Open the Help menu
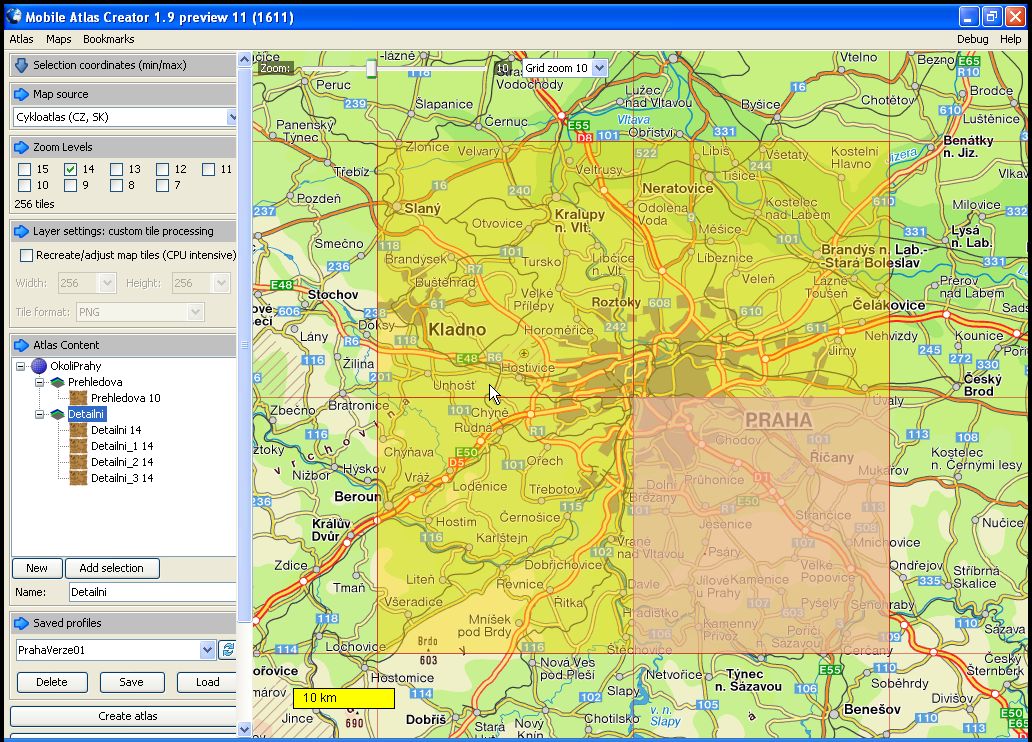Viewport: 1032px width, 742px height. [1010, 39]
